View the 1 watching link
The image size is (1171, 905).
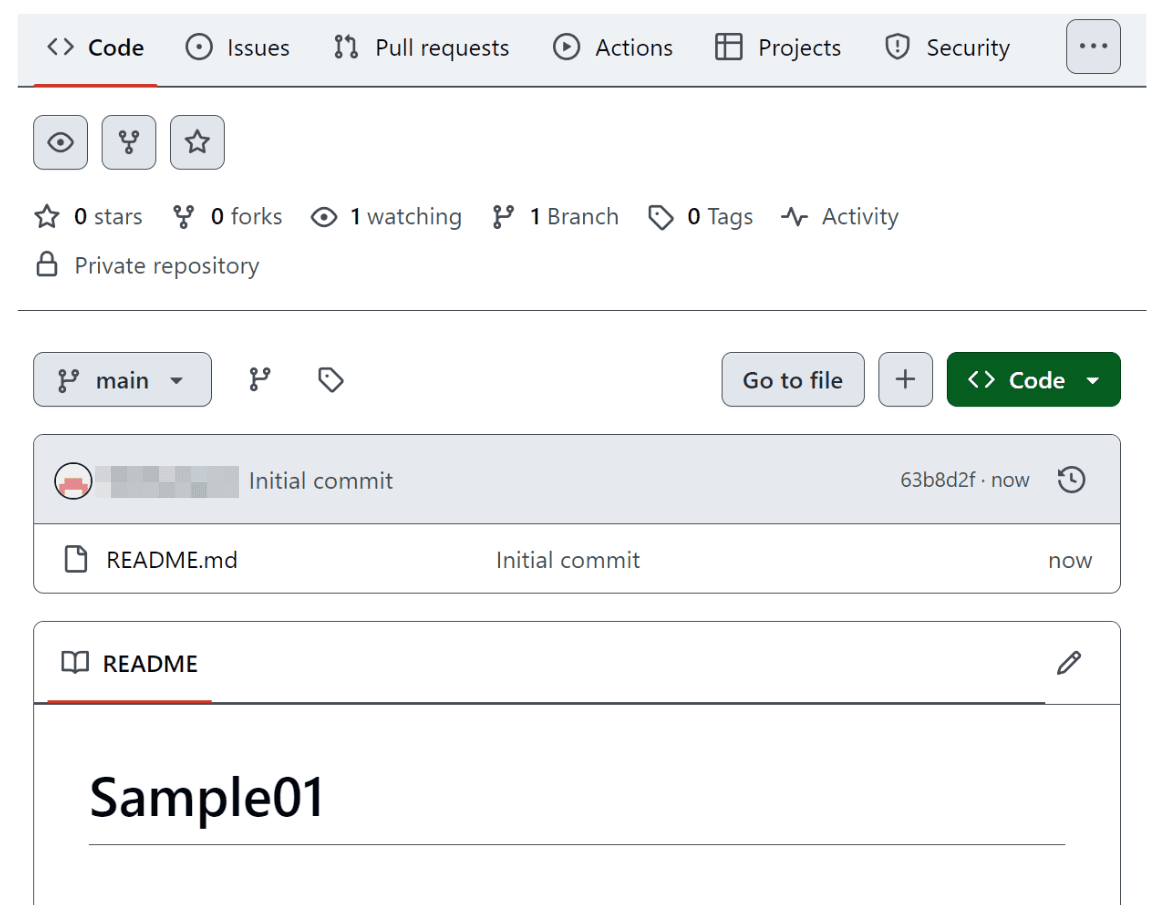coord(386,217)
